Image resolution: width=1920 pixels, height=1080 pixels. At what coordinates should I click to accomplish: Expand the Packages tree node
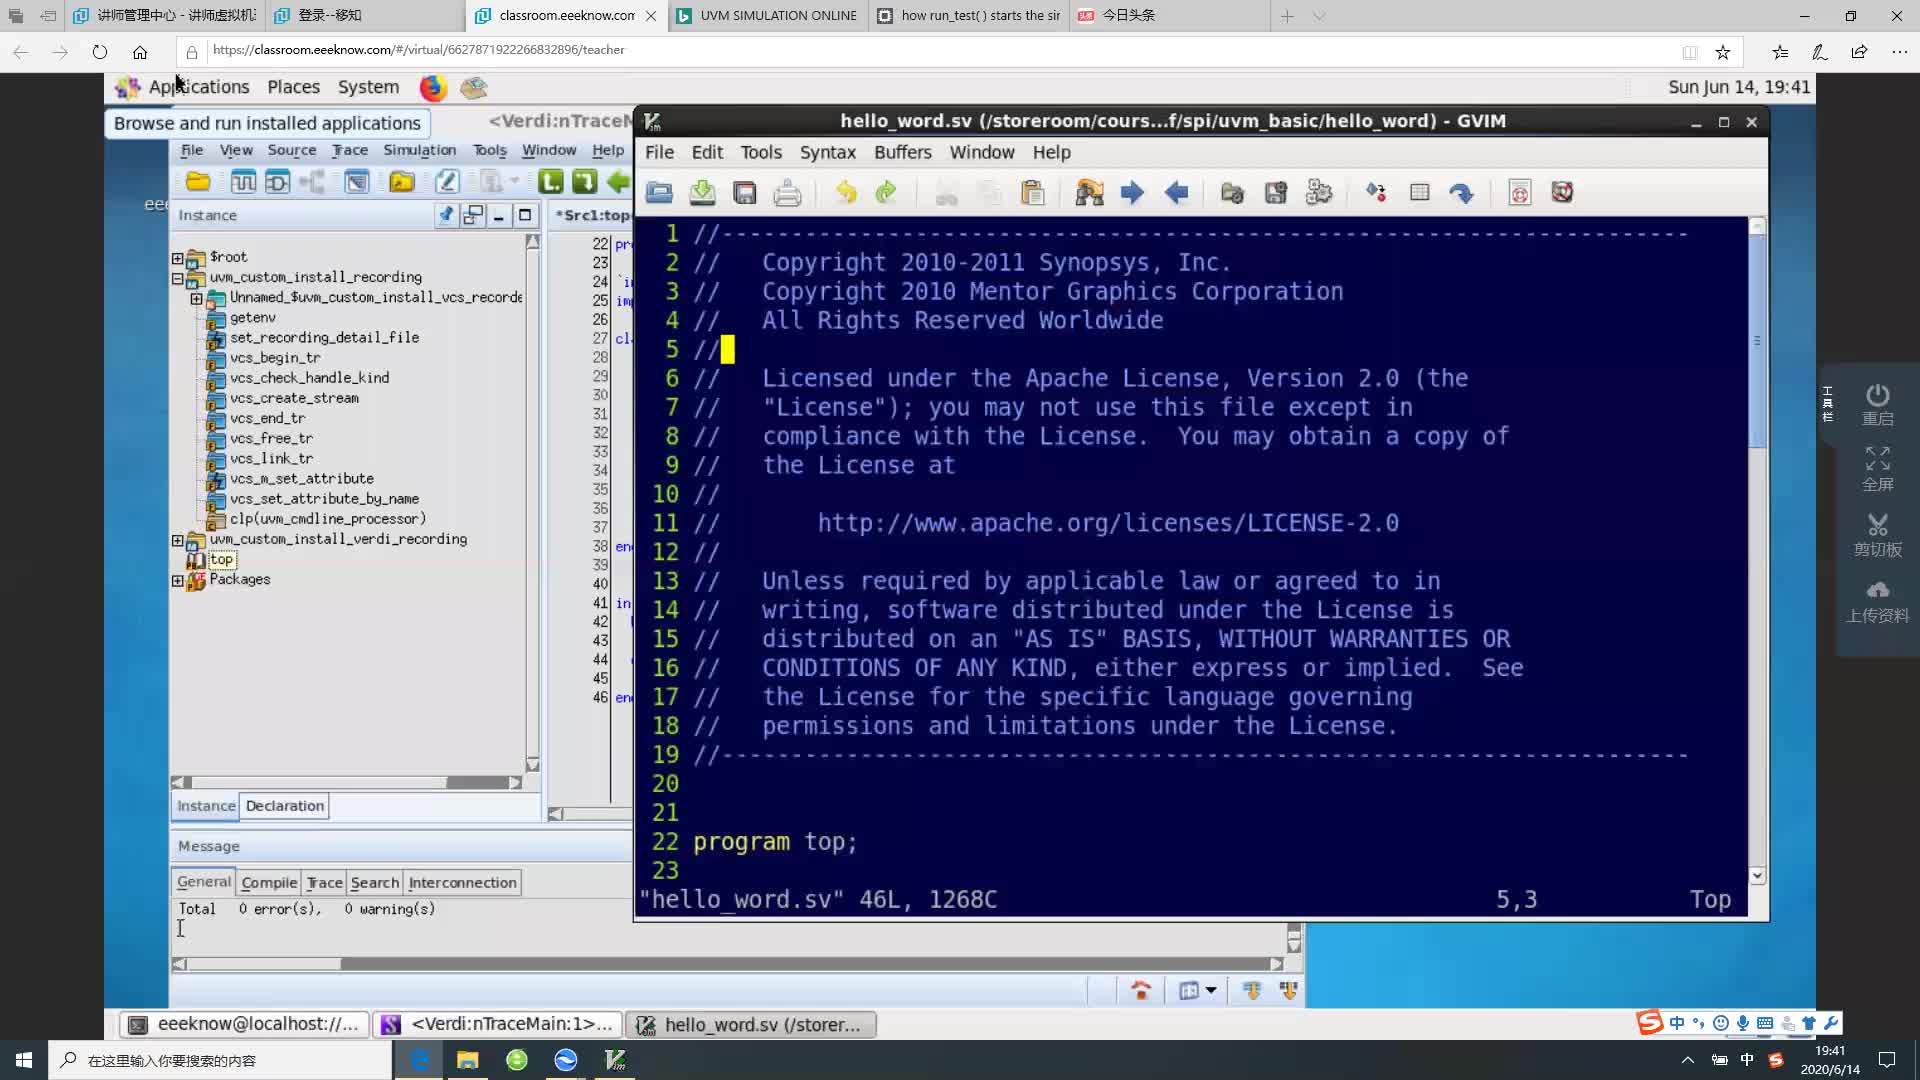tap(179, 579)
